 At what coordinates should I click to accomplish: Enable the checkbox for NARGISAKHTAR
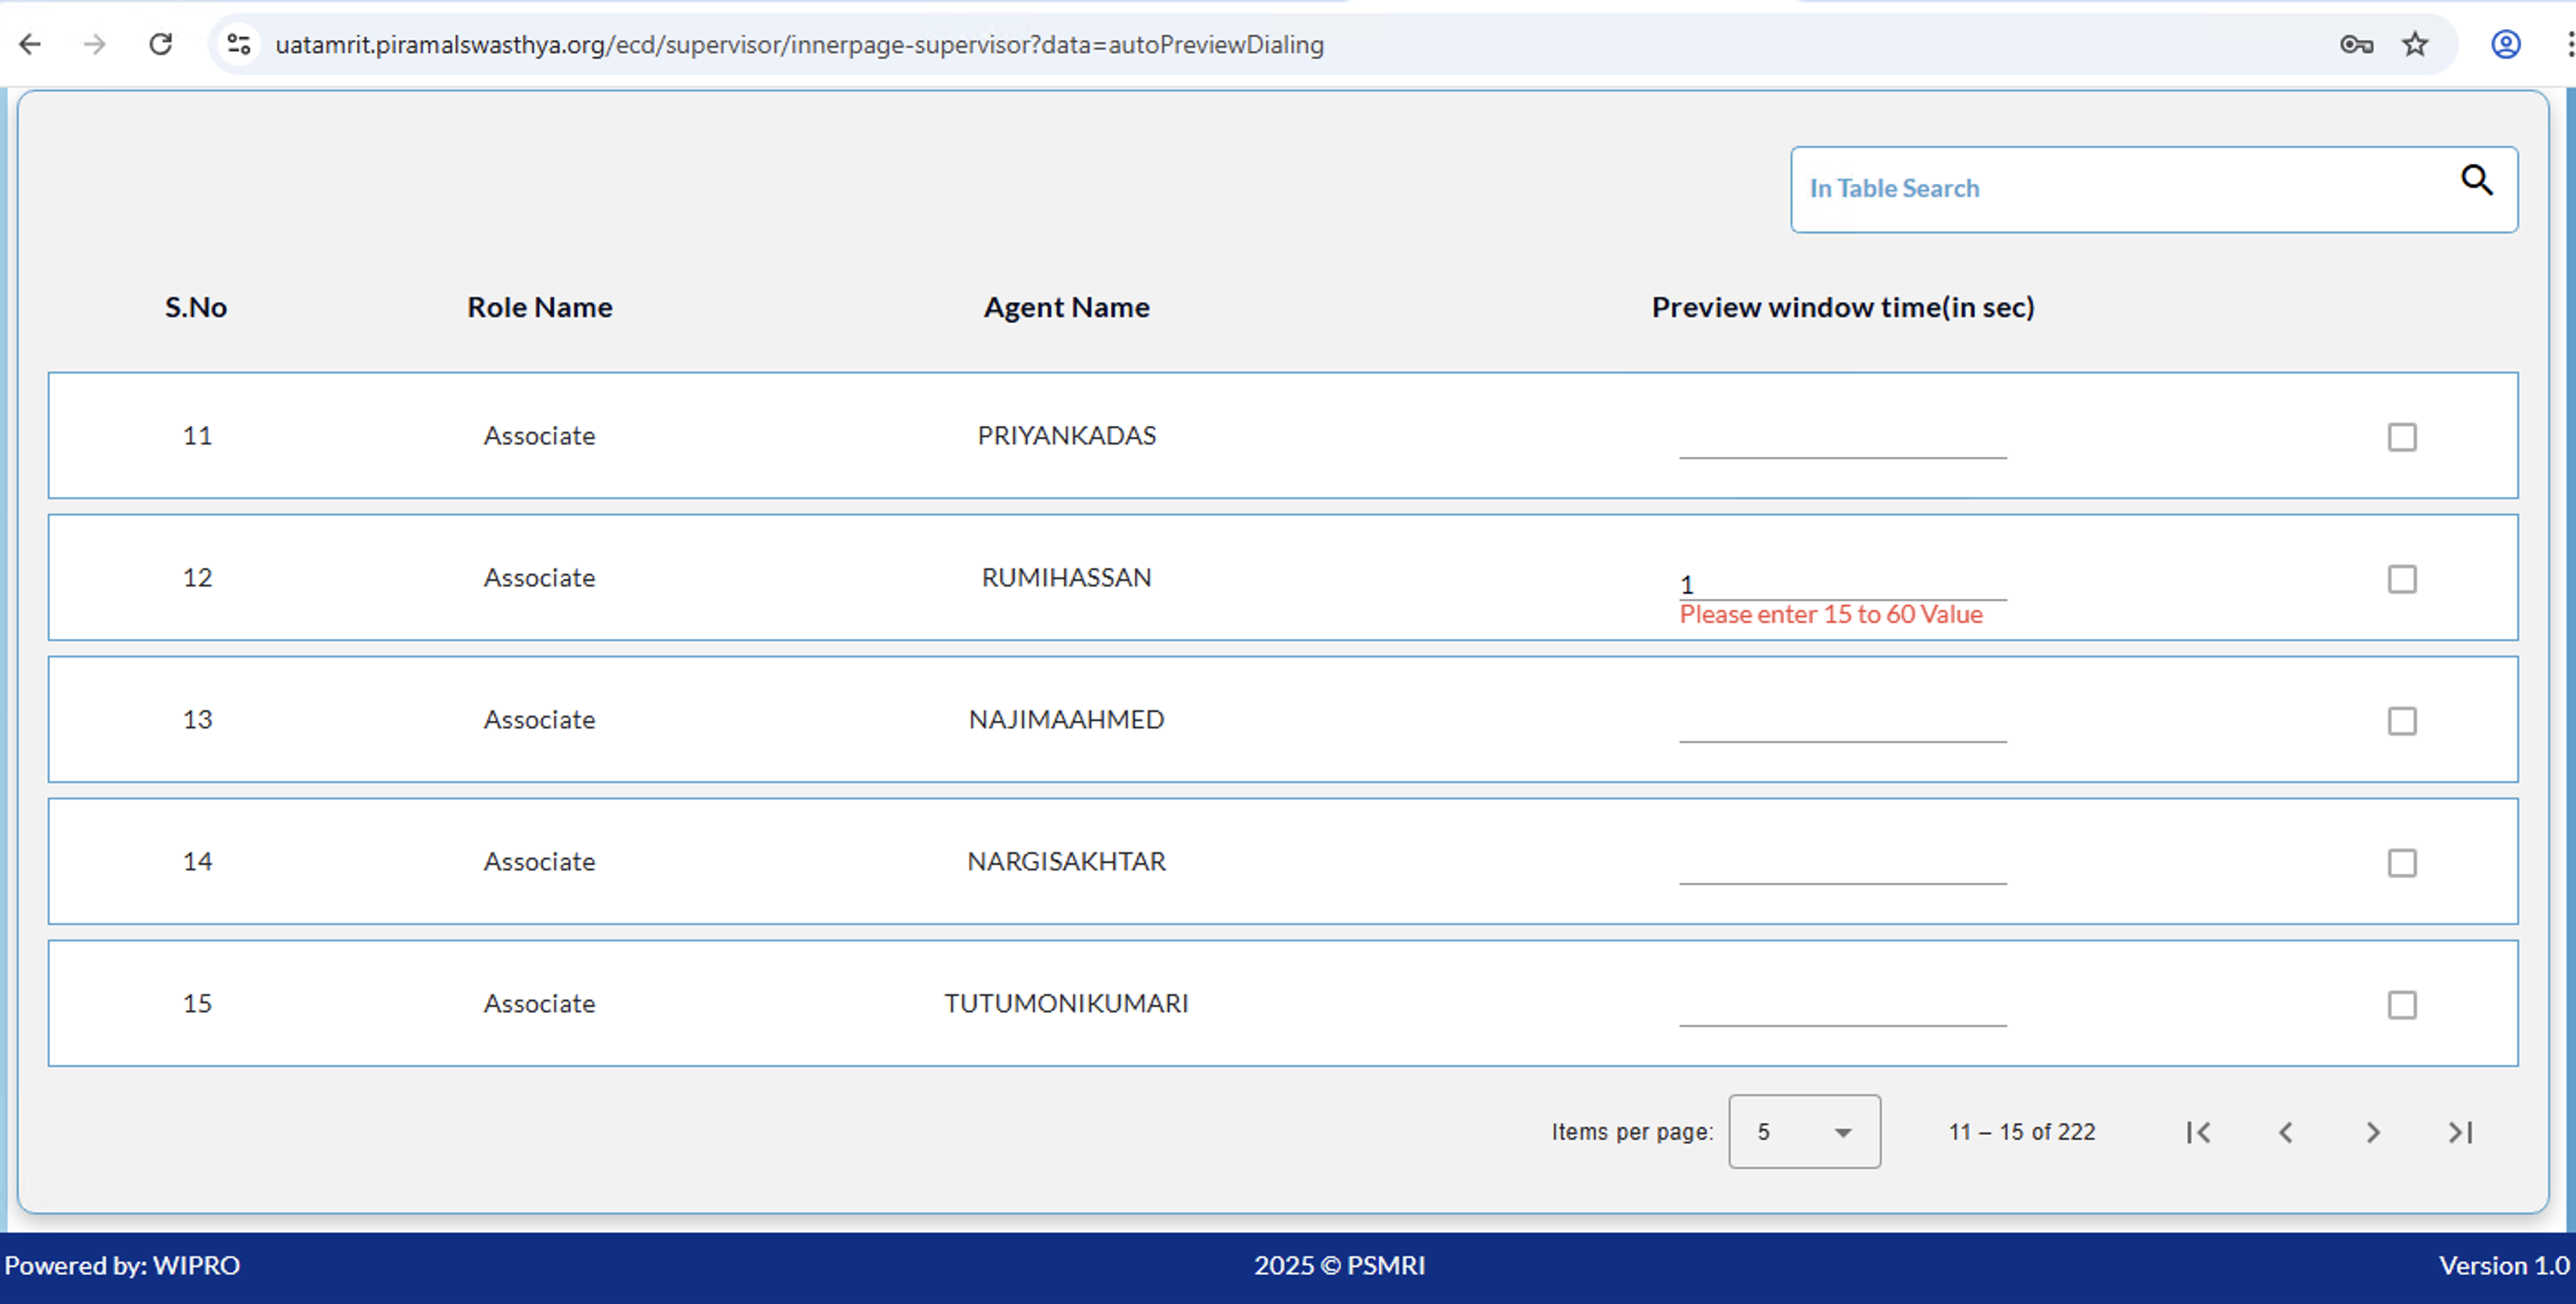tap(2402, 863)
